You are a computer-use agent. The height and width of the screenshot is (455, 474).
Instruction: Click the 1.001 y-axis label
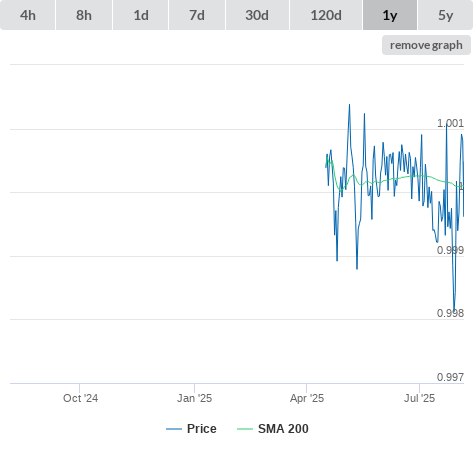450,123
